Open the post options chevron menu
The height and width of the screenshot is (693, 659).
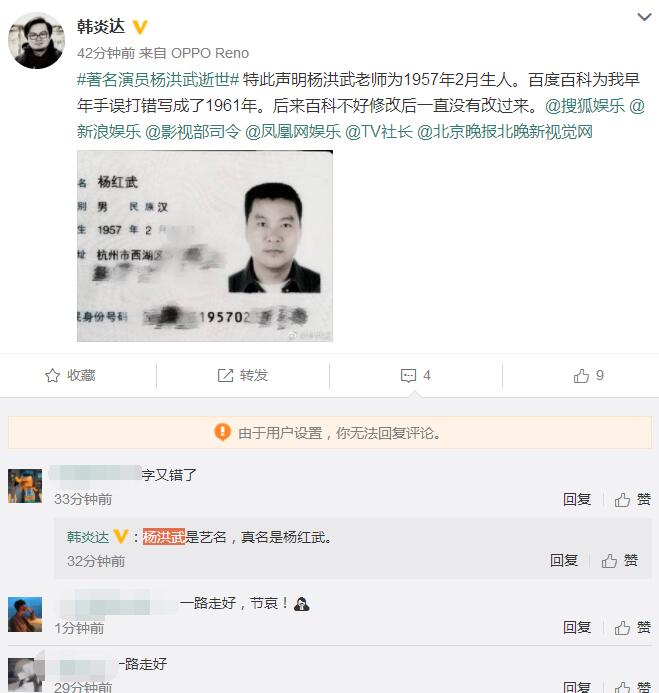[x=645, y=18]
